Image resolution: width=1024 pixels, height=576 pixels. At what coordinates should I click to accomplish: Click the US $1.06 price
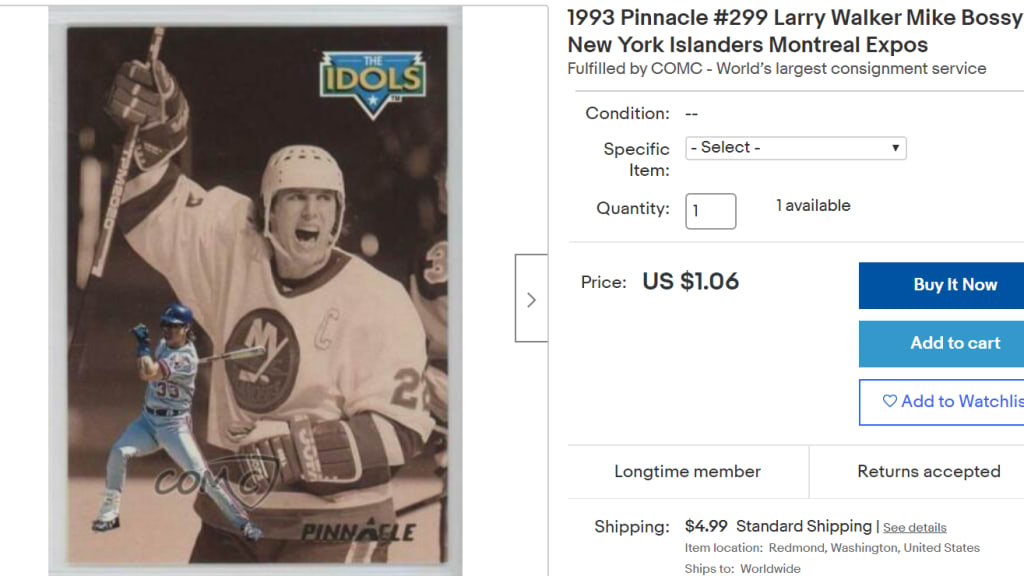click(x=690, y=282)
